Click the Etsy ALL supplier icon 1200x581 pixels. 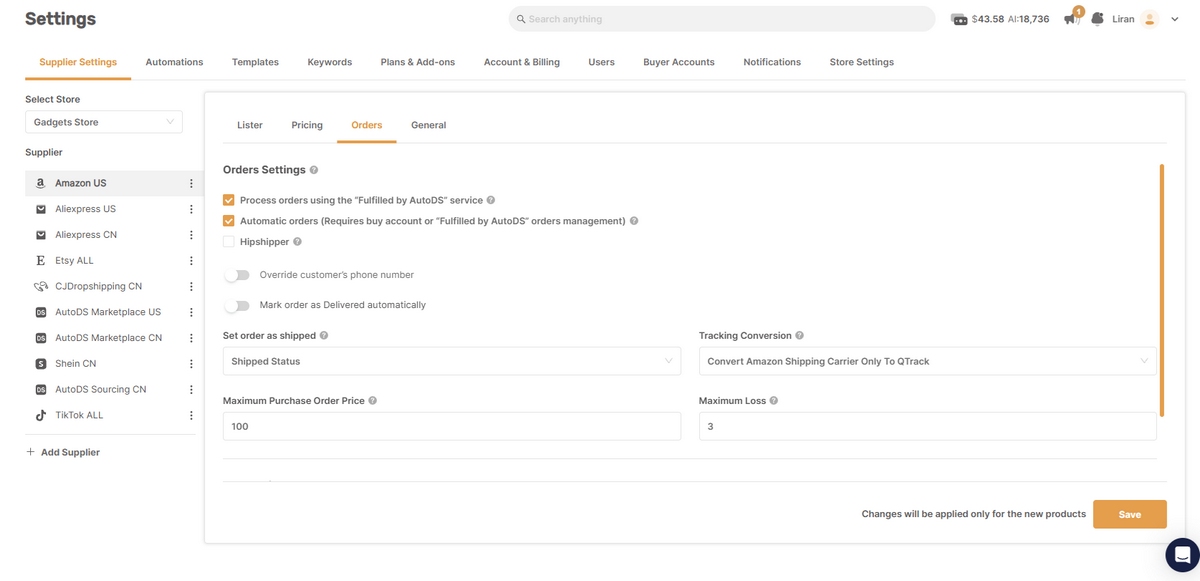(40, 260)
